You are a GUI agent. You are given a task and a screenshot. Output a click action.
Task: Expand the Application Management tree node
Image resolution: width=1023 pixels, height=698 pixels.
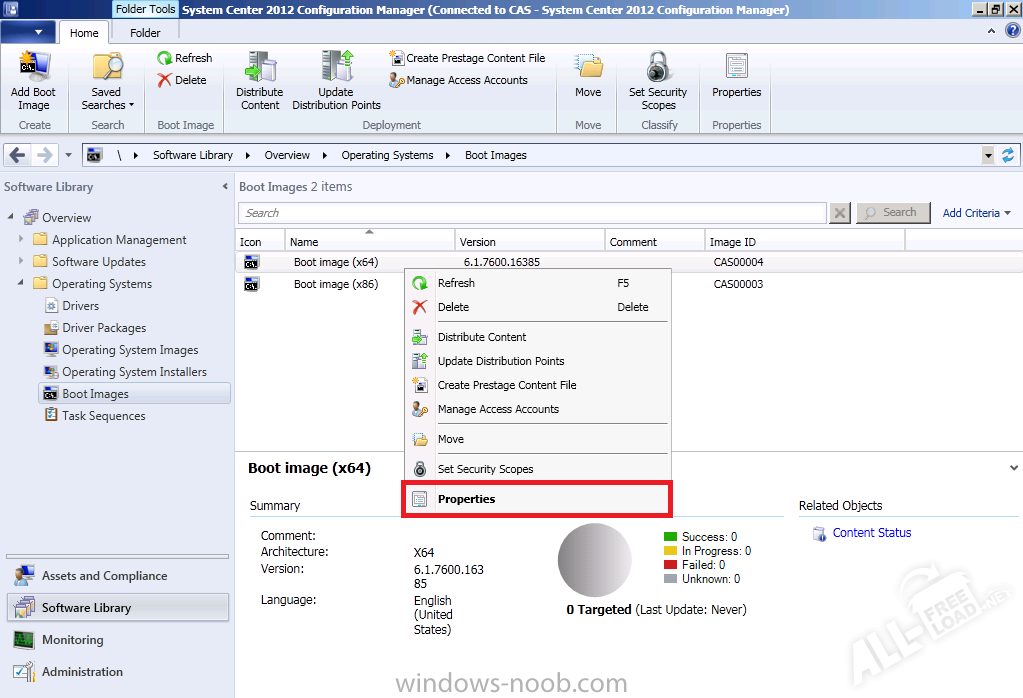(22, 240)
